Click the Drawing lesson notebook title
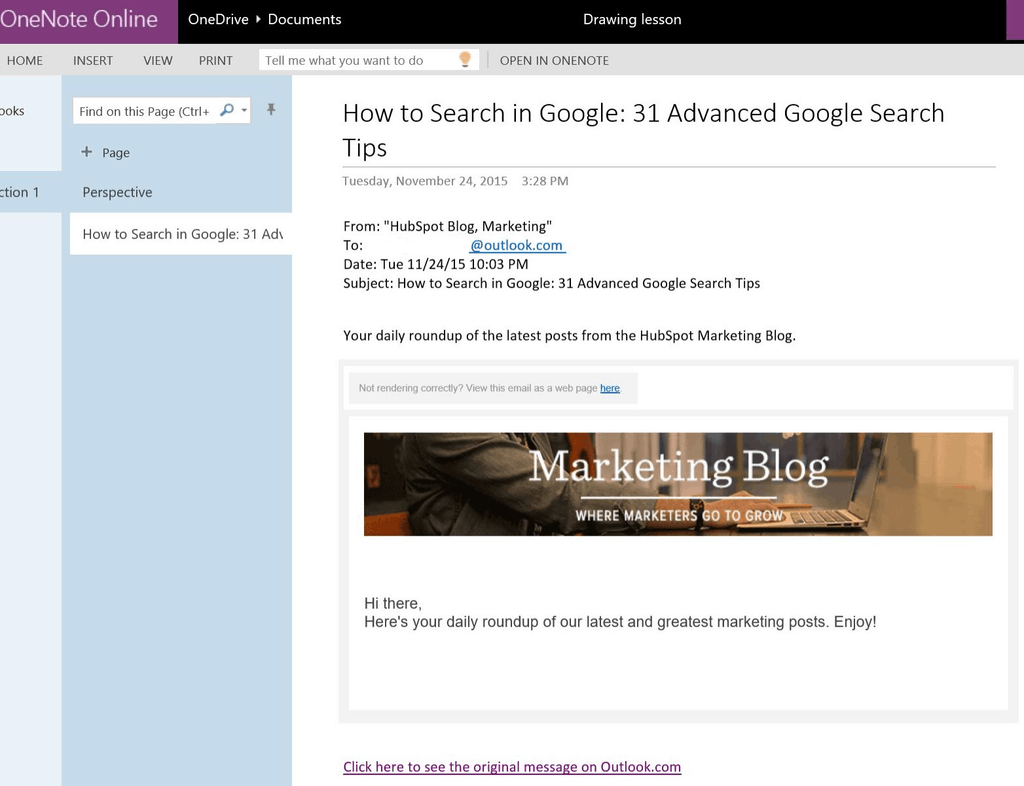This screenshot has height=786, width=1024. pos(632,20)
